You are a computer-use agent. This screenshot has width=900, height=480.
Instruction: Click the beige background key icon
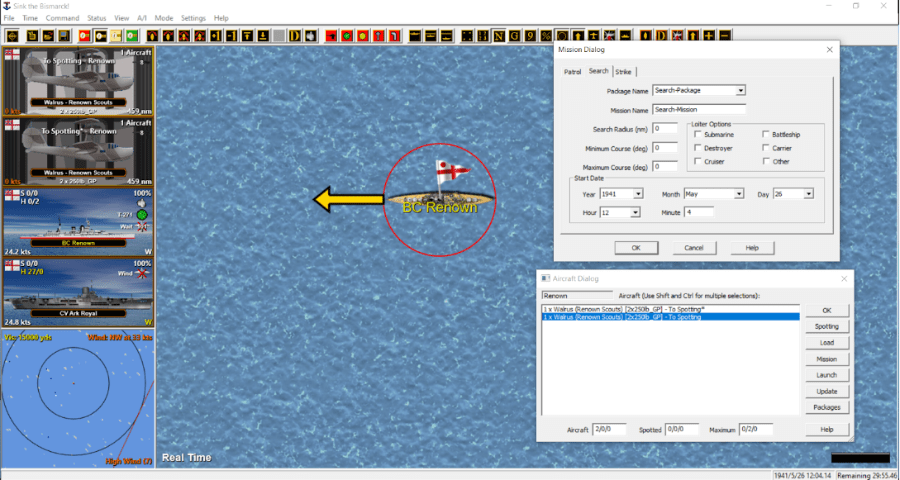tap(116, 36)
